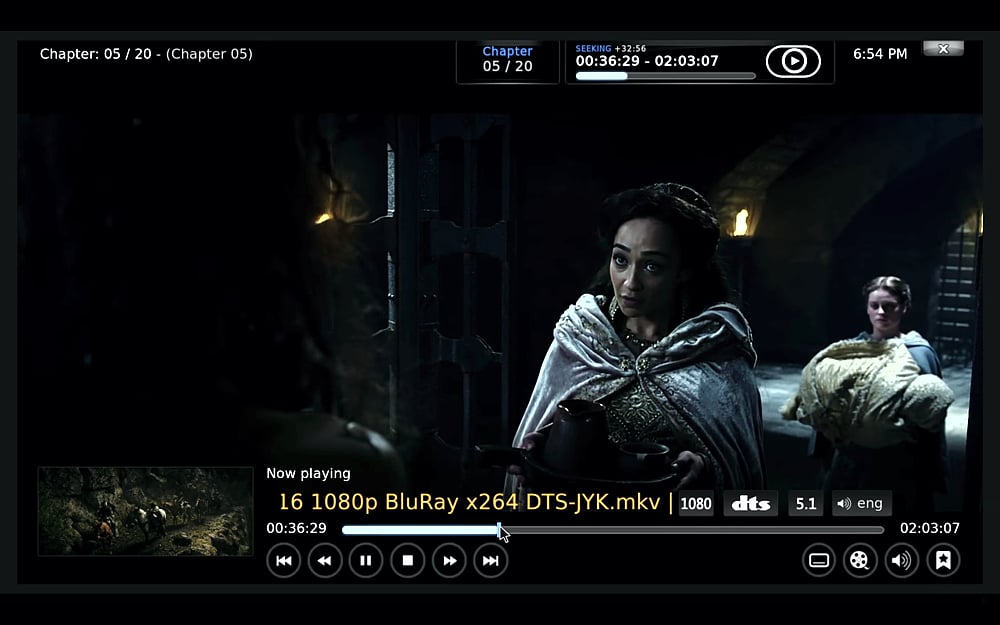Viewport: 1000px width, 625px height.
Task: Skip to the next chapter
Action: [x=490, y=561]
